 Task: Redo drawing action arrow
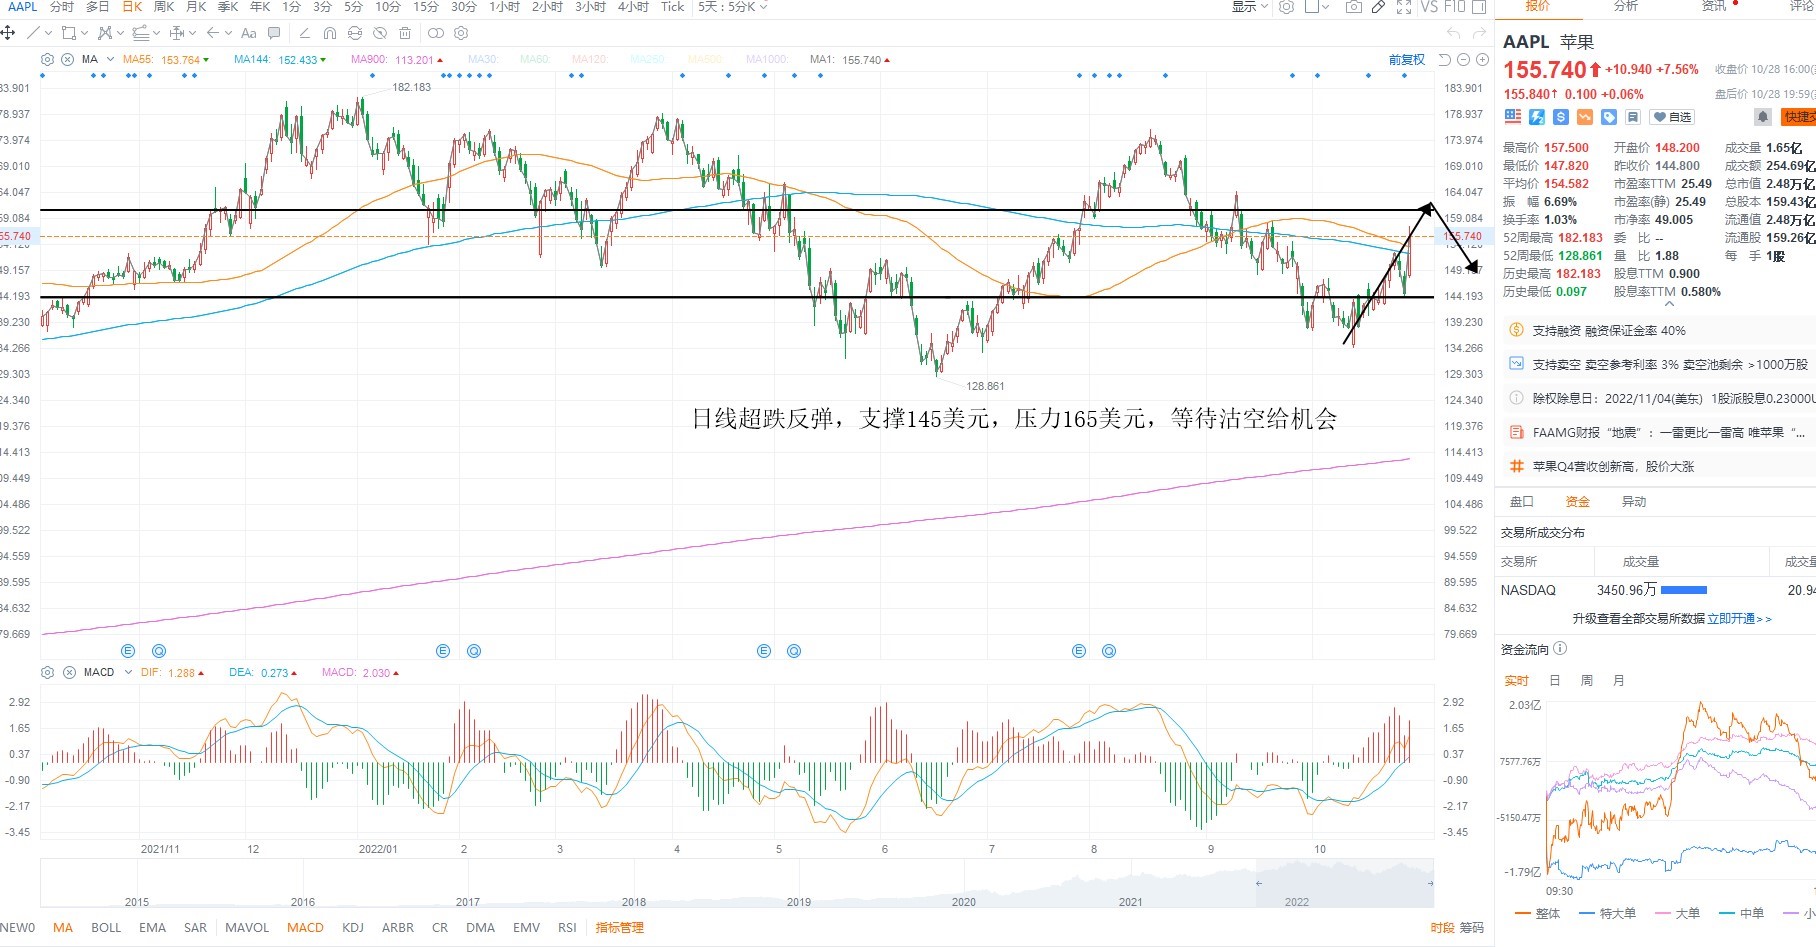click(x=1479, y=33)
